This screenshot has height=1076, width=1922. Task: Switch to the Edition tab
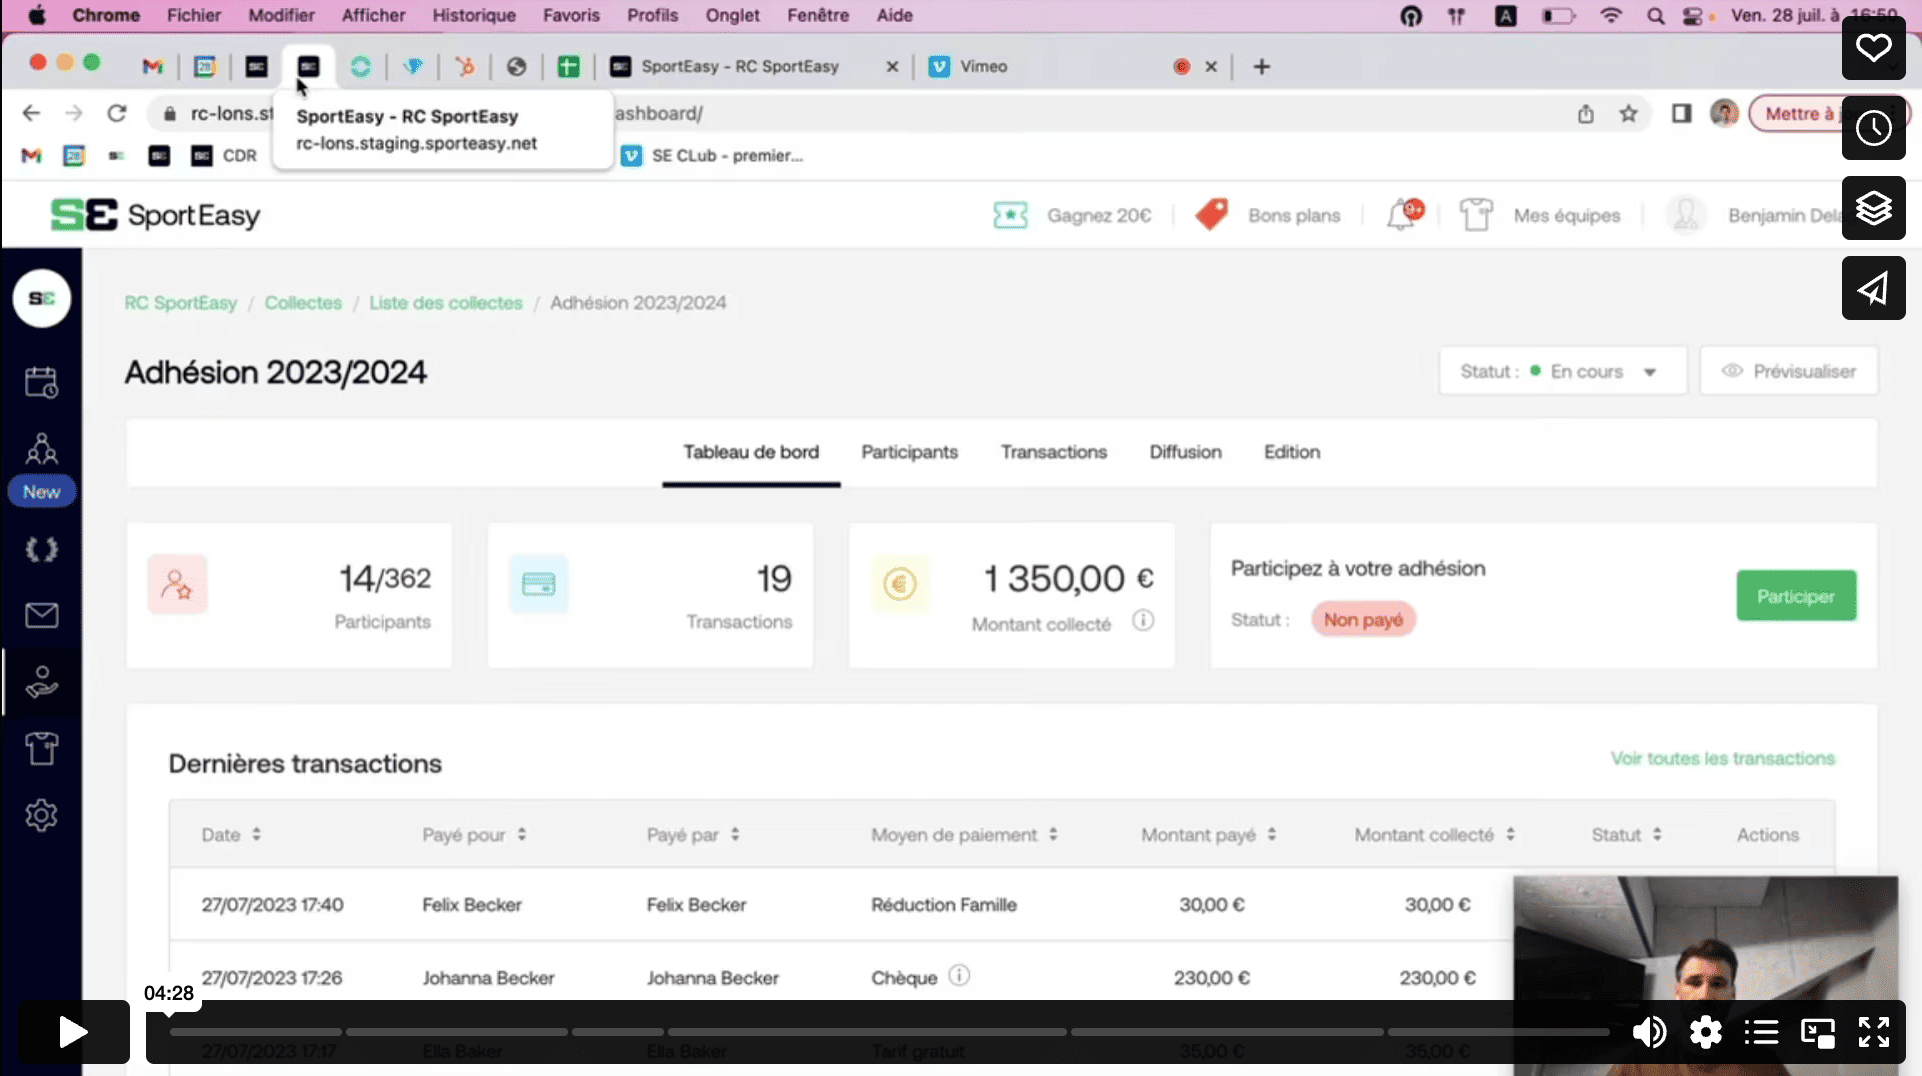(1291, 452)
